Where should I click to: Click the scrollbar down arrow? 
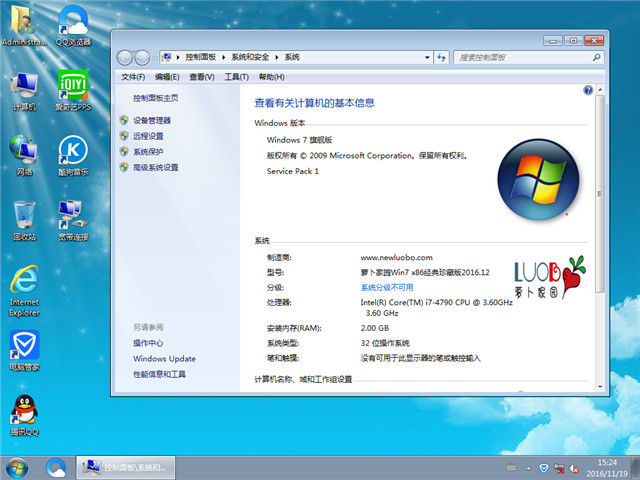click(600, 387)
